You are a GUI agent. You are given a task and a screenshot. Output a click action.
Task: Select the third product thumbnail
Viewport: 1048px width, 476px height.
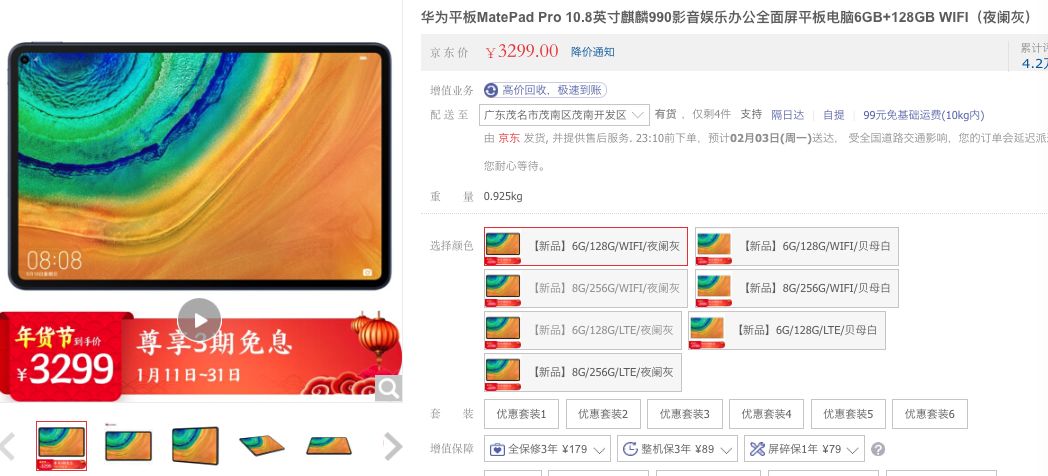tap(195, 446)
